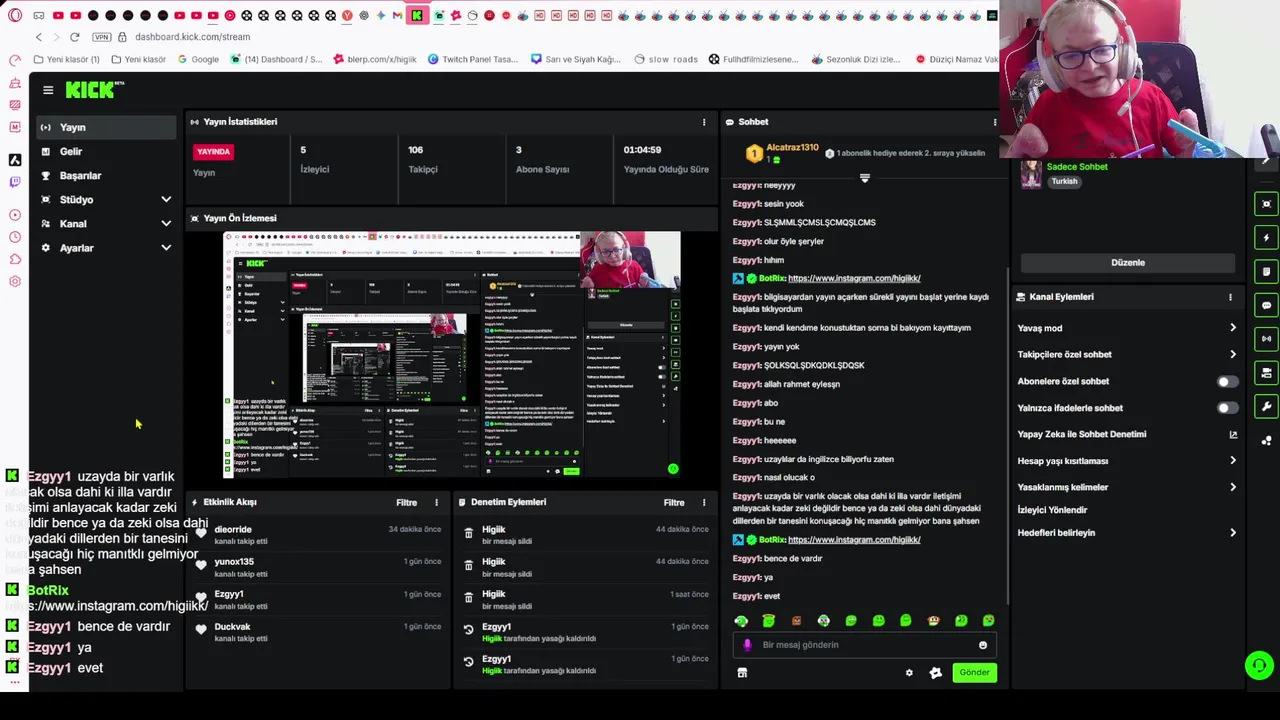The image size is (1280, 720).
Task: Go back with the browser back arrow
Action: [x=38, y=37]
